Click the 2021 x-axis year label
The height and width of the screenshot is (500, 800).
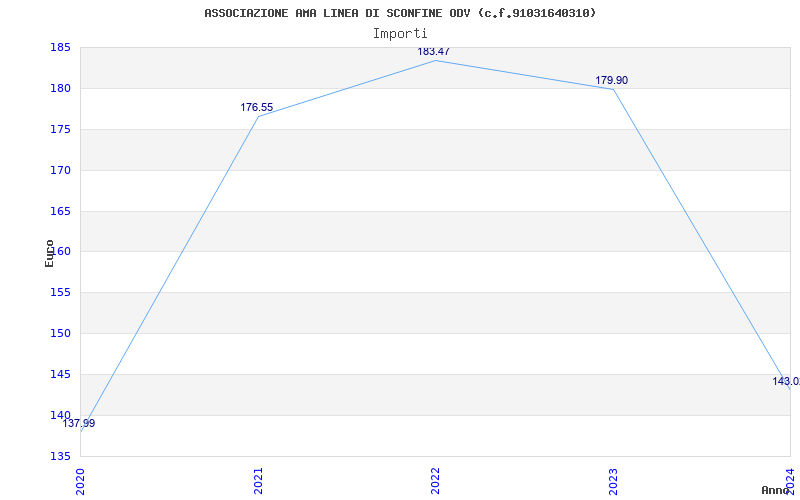click(x=258, y=481)
